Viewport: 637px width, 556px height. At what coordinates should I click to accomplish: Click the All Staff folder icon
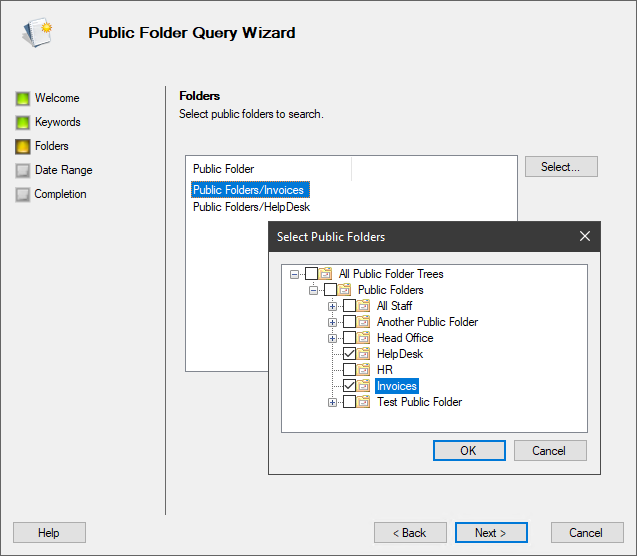point(364,306)
